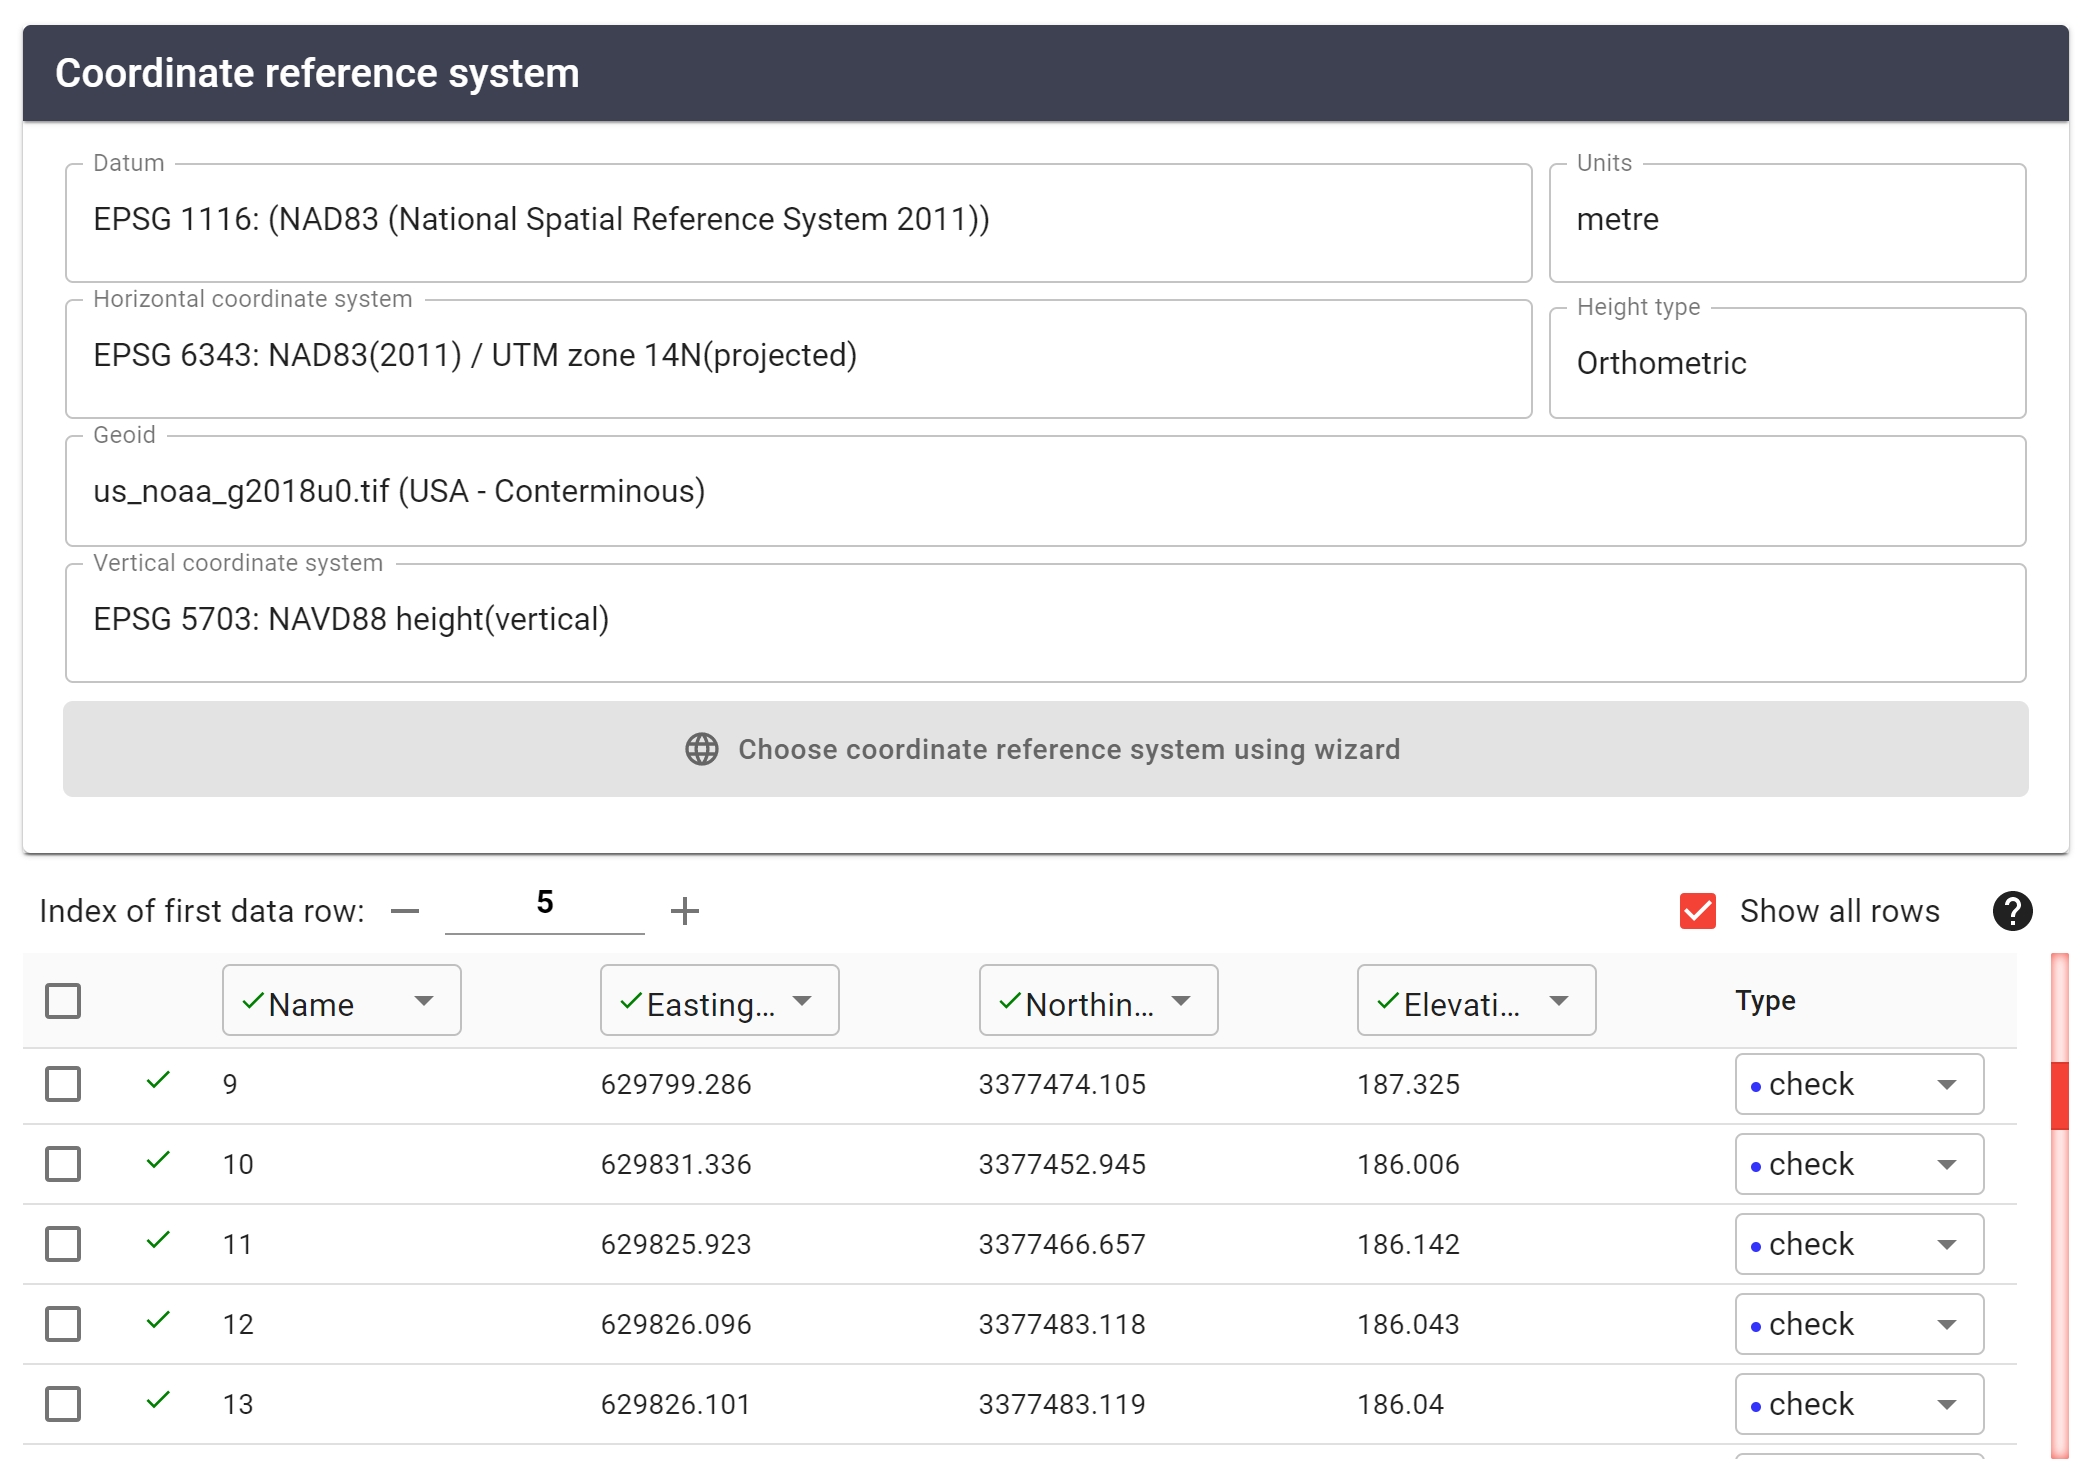Click the red vertical scrollbar thumb

[x=2059, y=1095]
